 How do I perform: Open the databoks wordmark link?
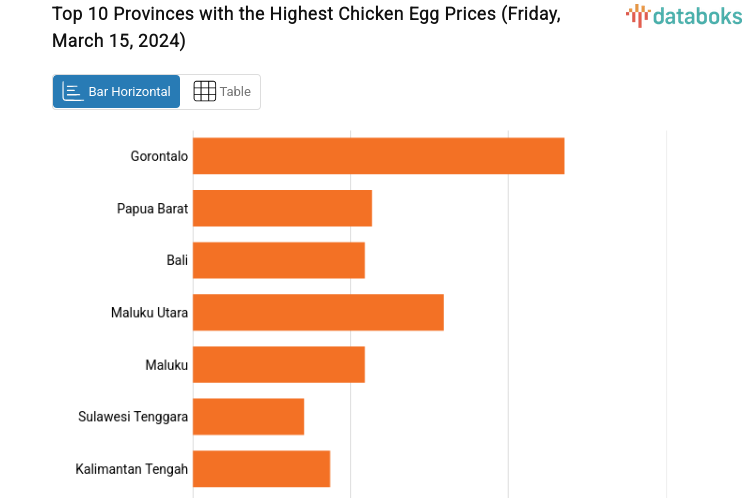click(x=696, y=15)
